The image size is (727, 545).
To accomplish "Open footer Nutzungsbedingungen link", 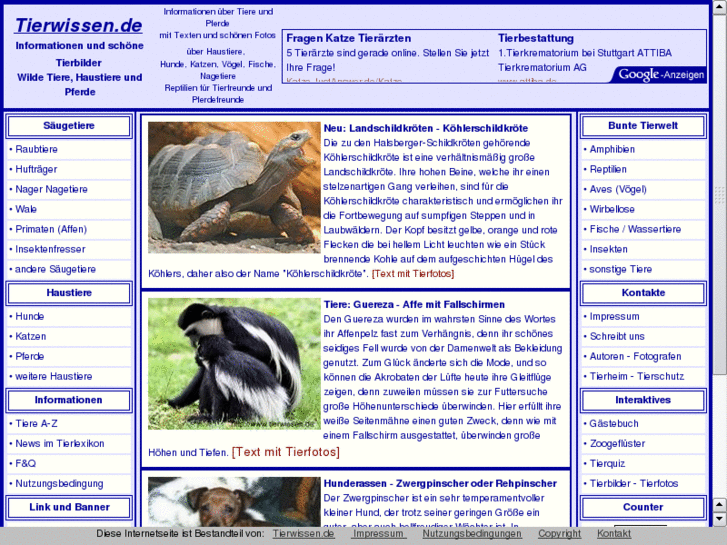I will click(472, 533).
